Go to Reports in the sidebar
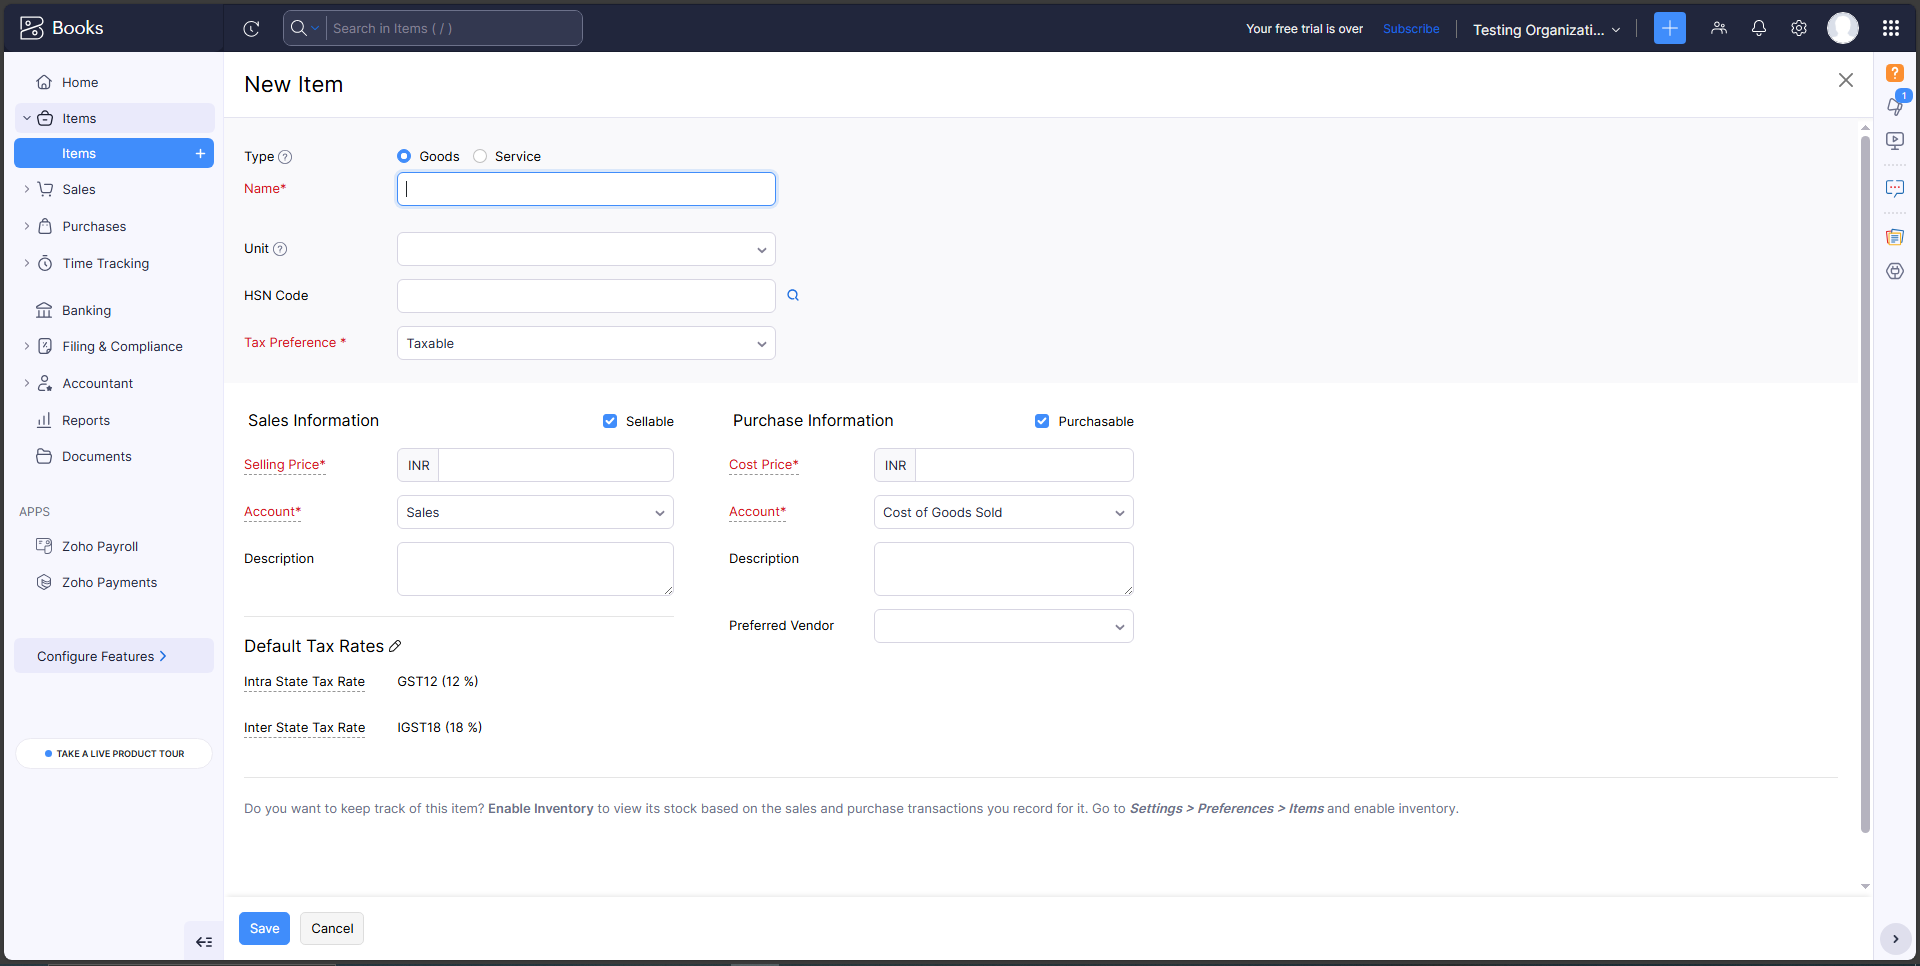Screen dimensions: 1920x966 click(x=86, y=420)
